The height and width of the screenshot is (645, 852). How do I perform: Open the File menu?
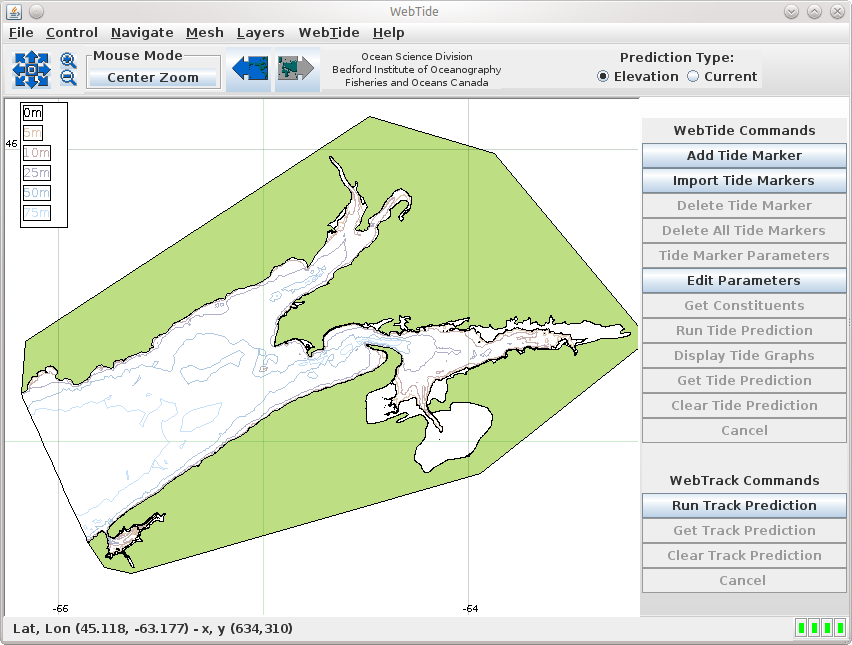21,33
